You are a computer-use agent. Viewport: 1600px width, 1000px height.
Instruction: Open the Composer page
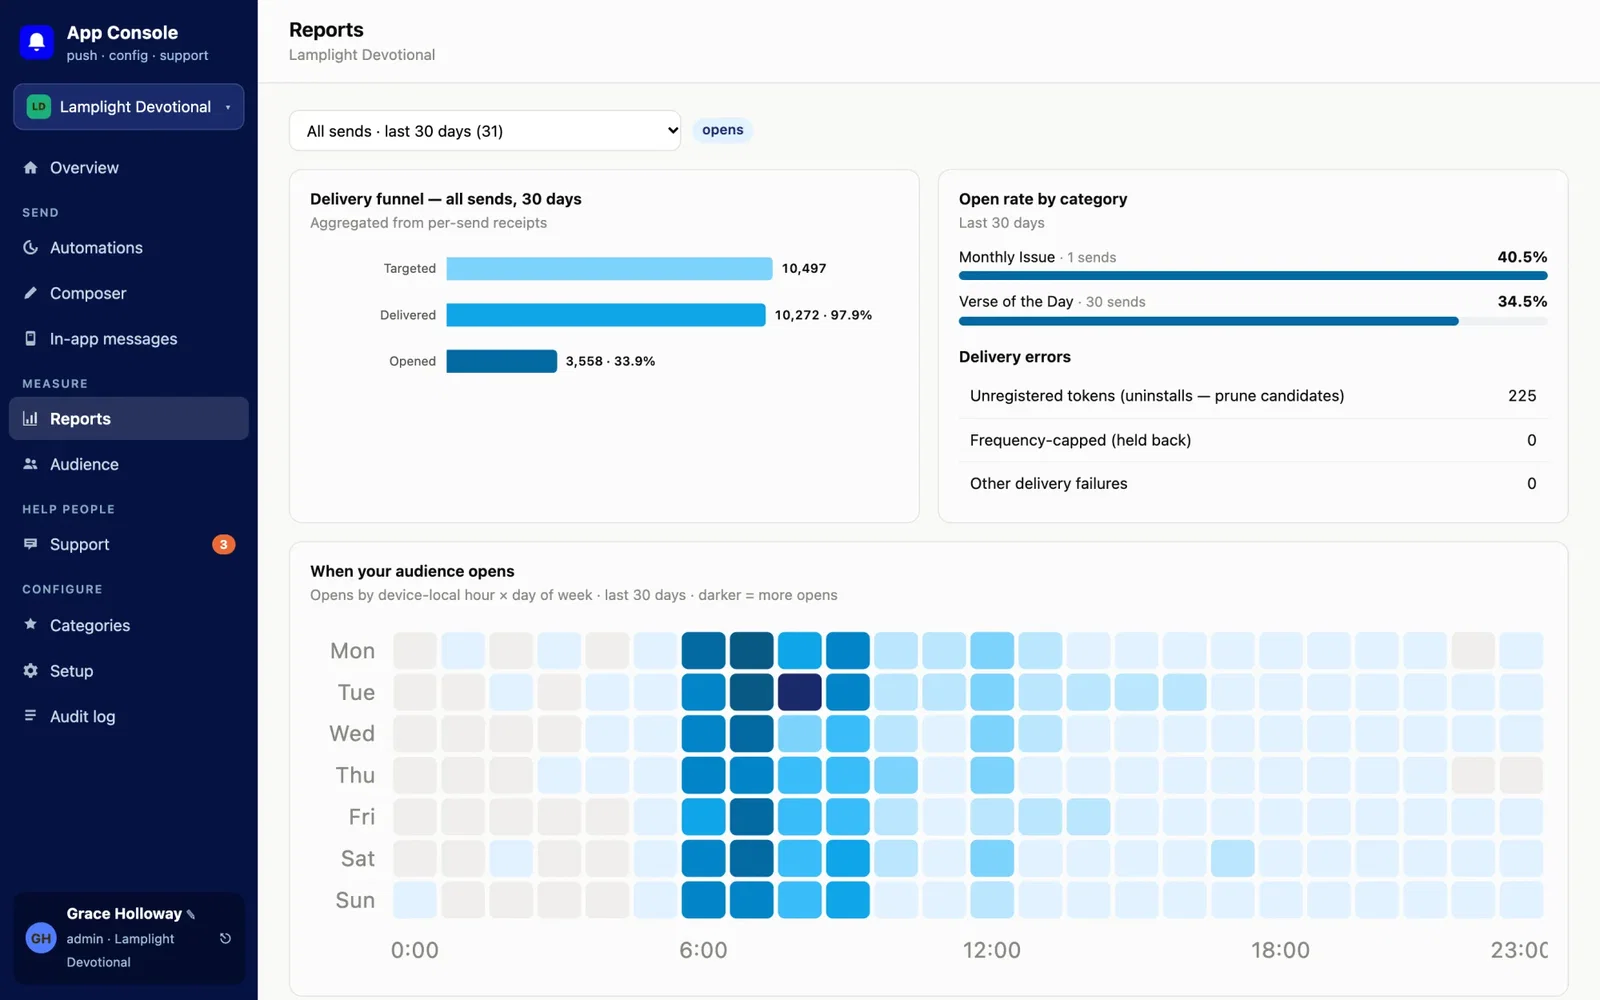[129, 293]
